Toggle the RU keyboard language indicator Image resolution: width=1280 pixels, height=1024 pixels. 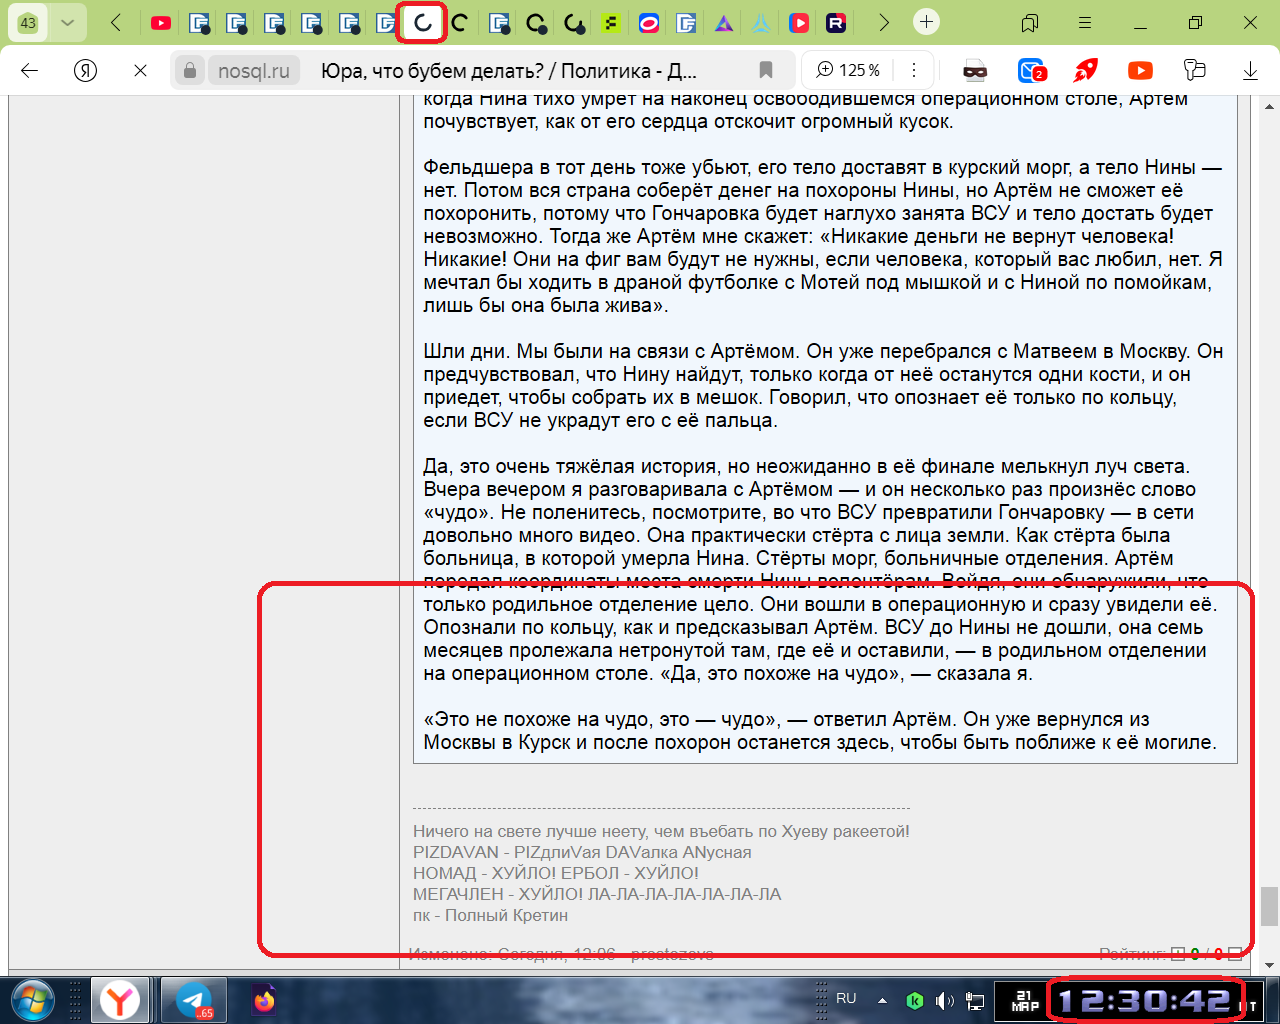click(x=846, y=998)
